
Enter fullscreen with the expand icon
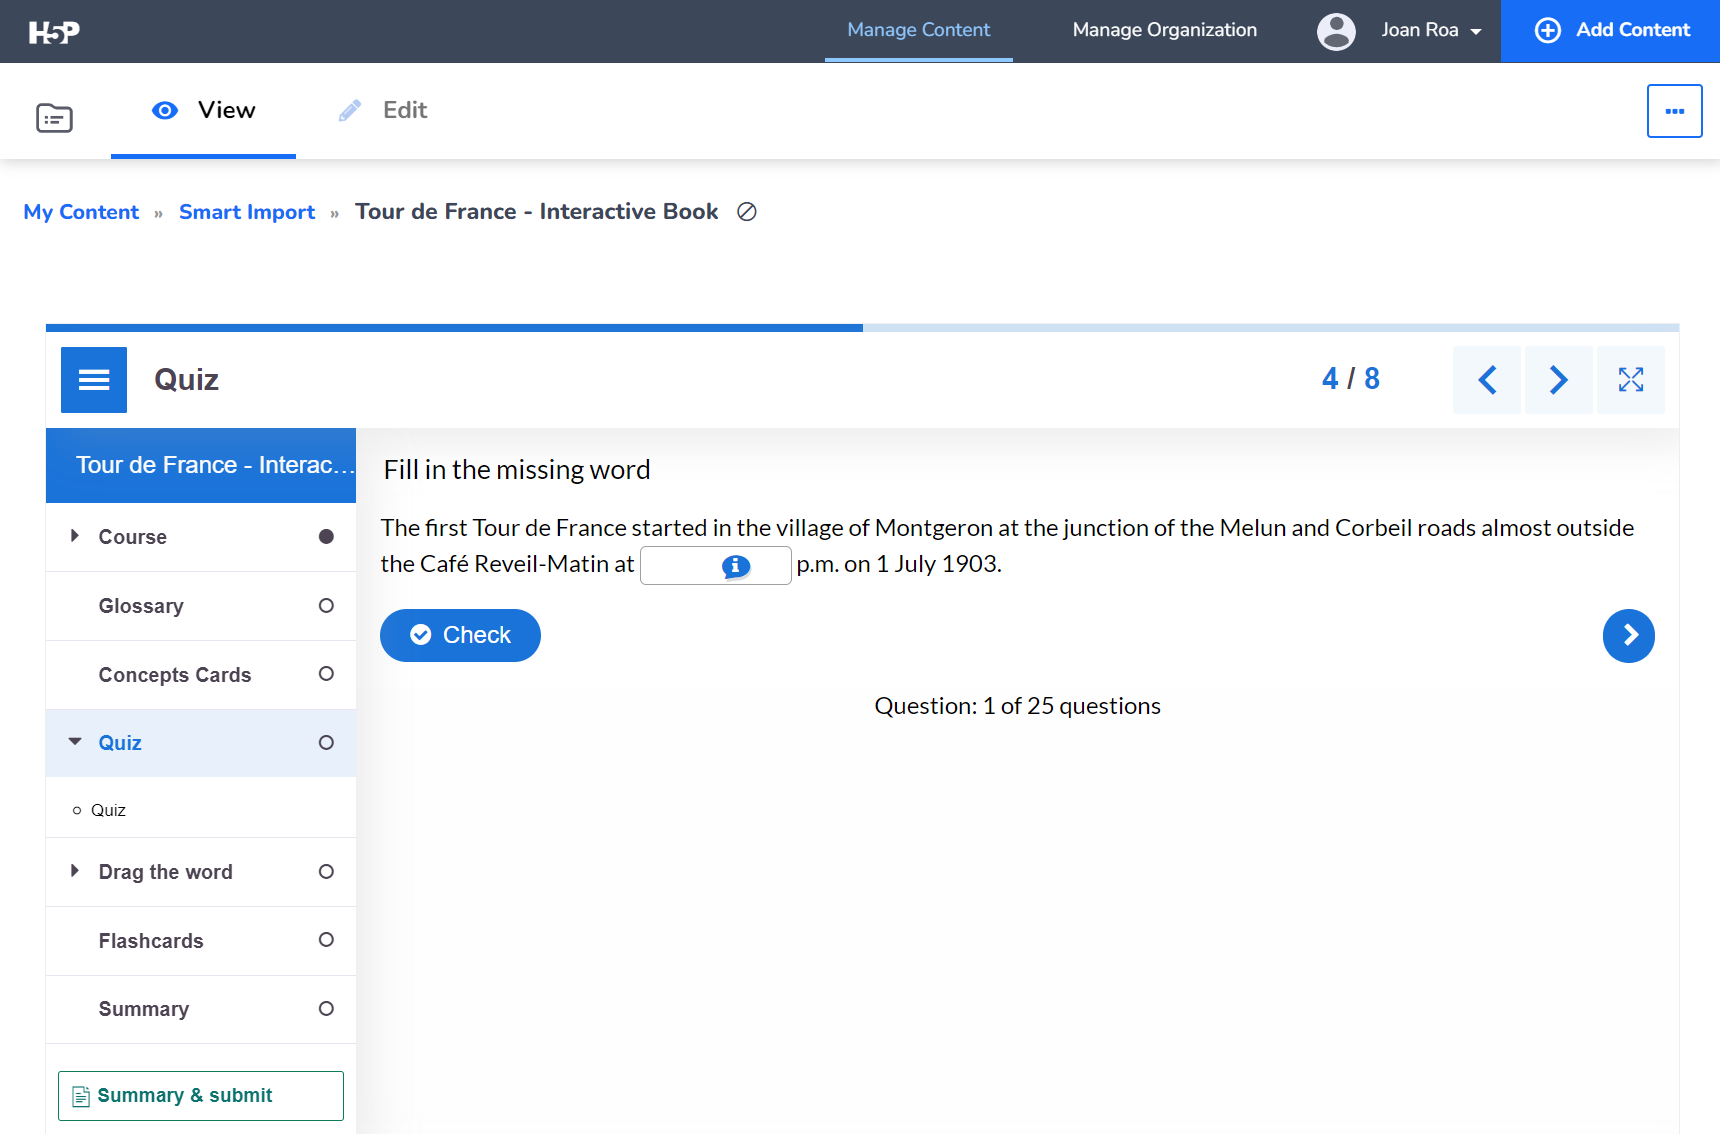coord(1631,380)
